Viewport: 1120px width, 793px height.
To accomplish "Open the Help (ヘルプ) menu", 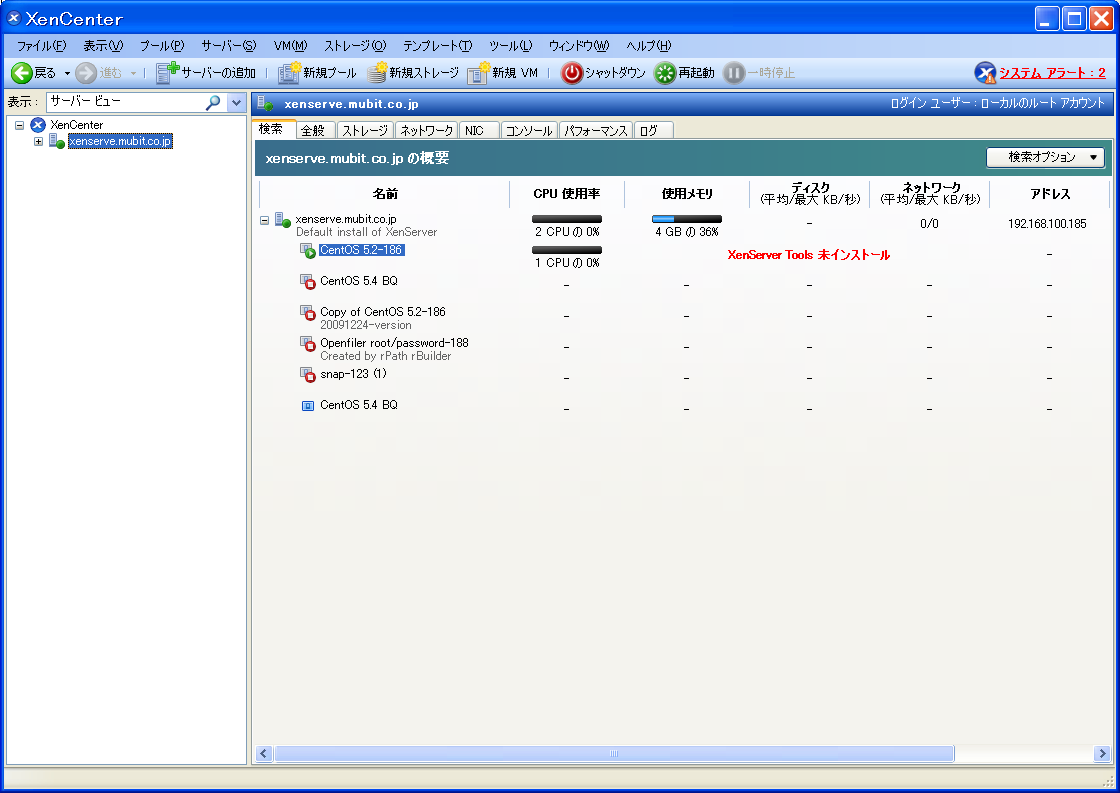I will click(x=649, y=46).
